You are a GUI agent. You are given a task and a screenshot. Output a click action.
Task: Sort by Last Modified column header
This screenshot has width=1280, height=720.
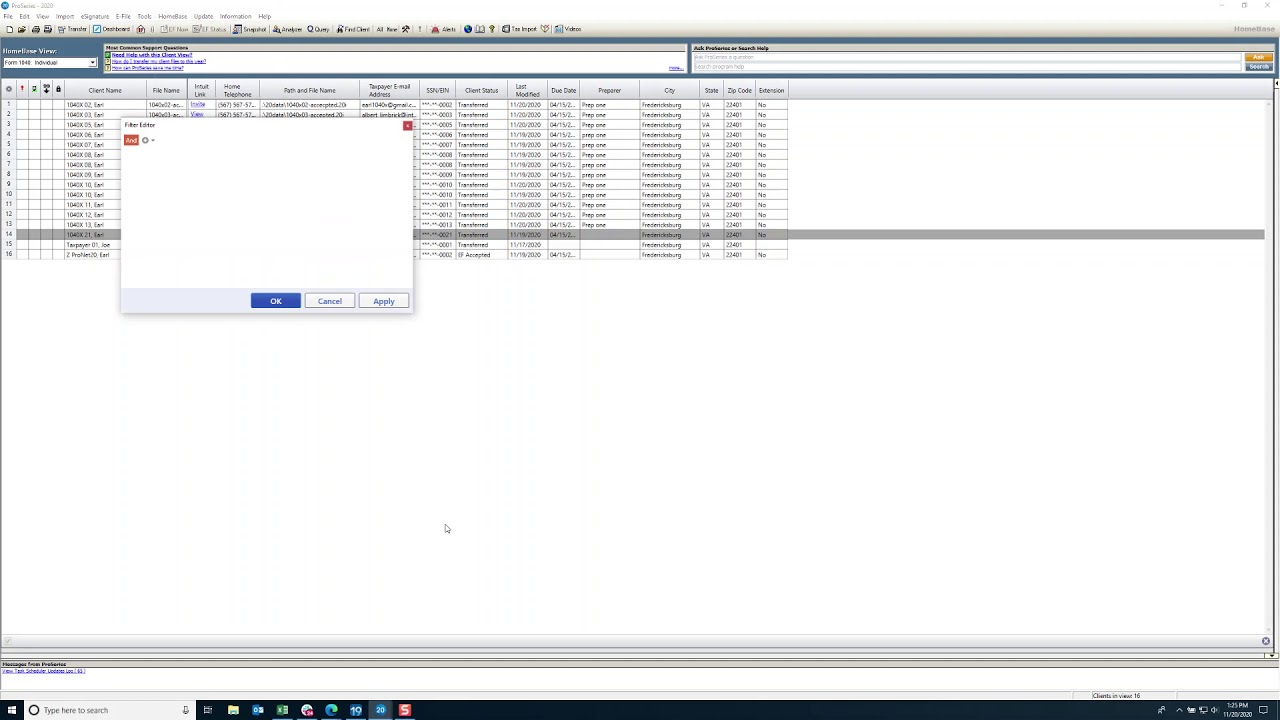528,90
